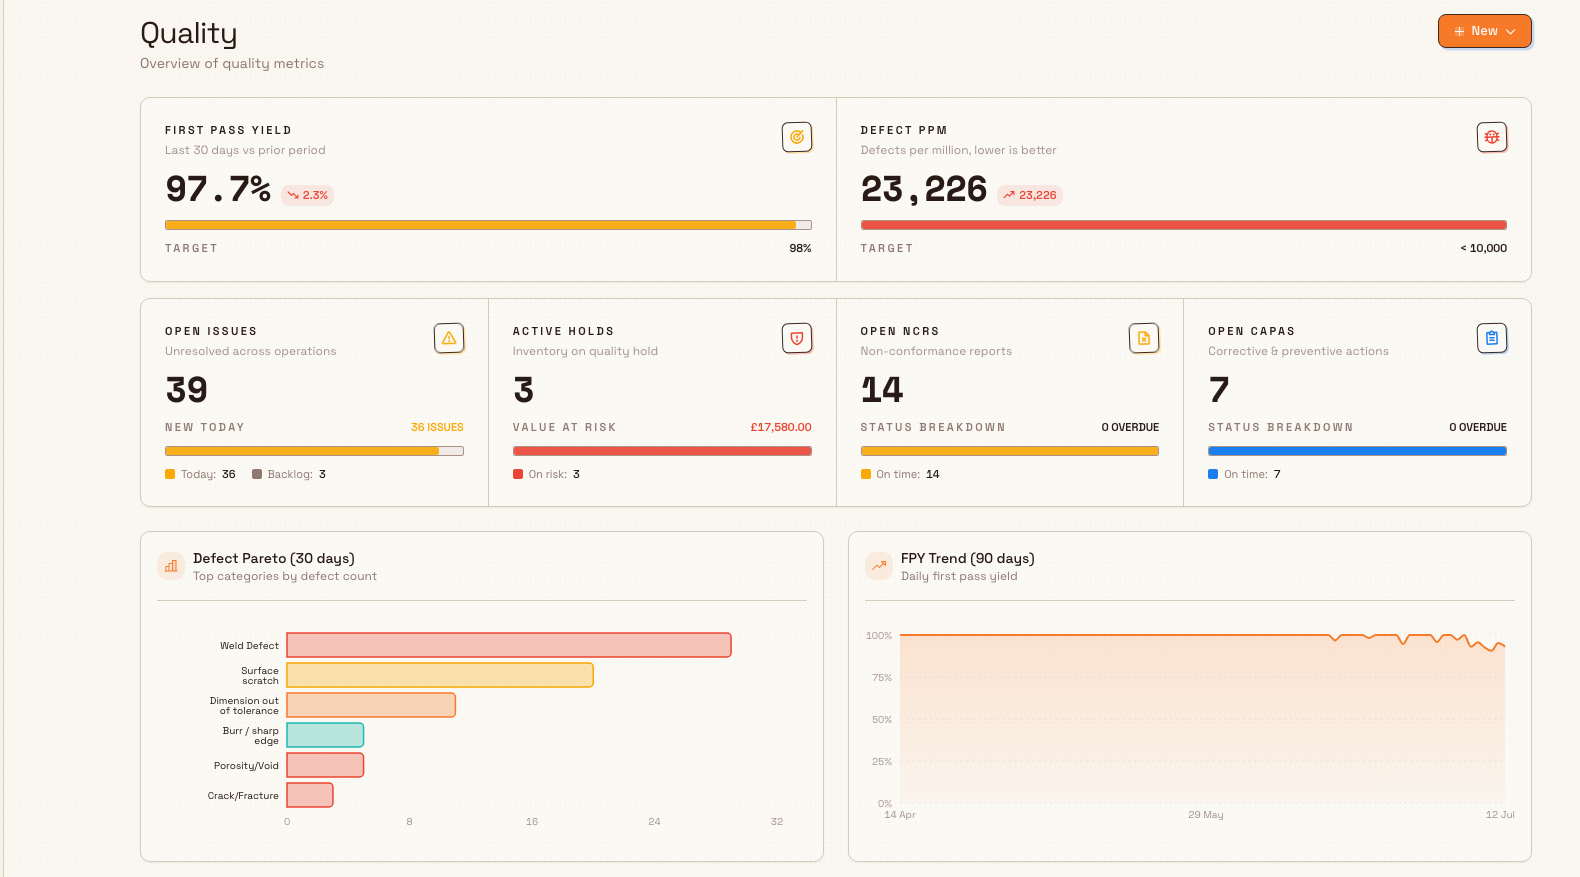Click the Porosity/Void bar
The width and height of the screenshot is (1580, 877).
click(325, 765)
